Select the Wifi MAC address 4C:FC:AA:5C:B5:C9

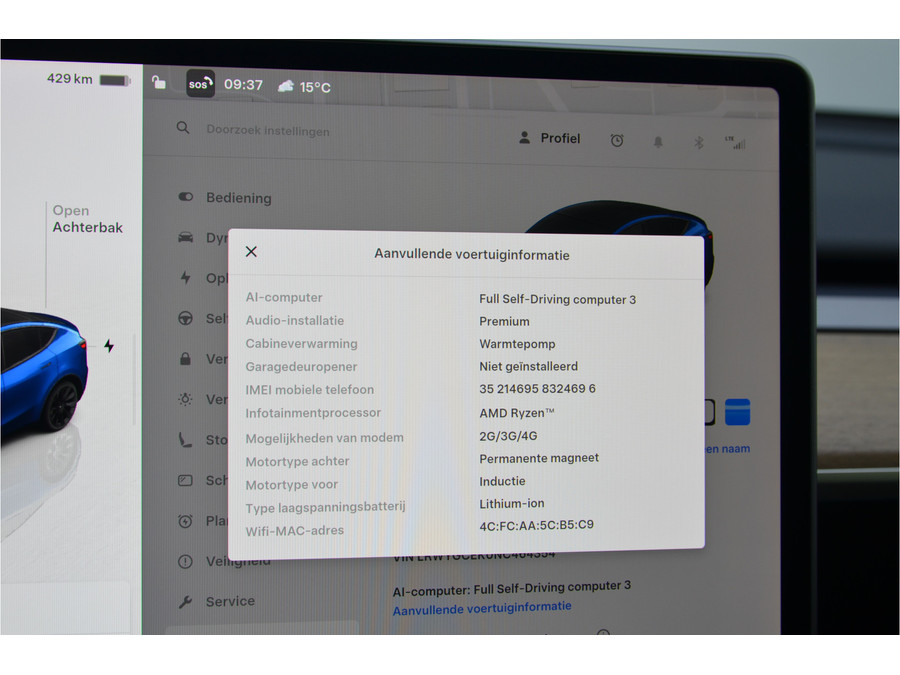pyautogui.click(x=537, y=525)
